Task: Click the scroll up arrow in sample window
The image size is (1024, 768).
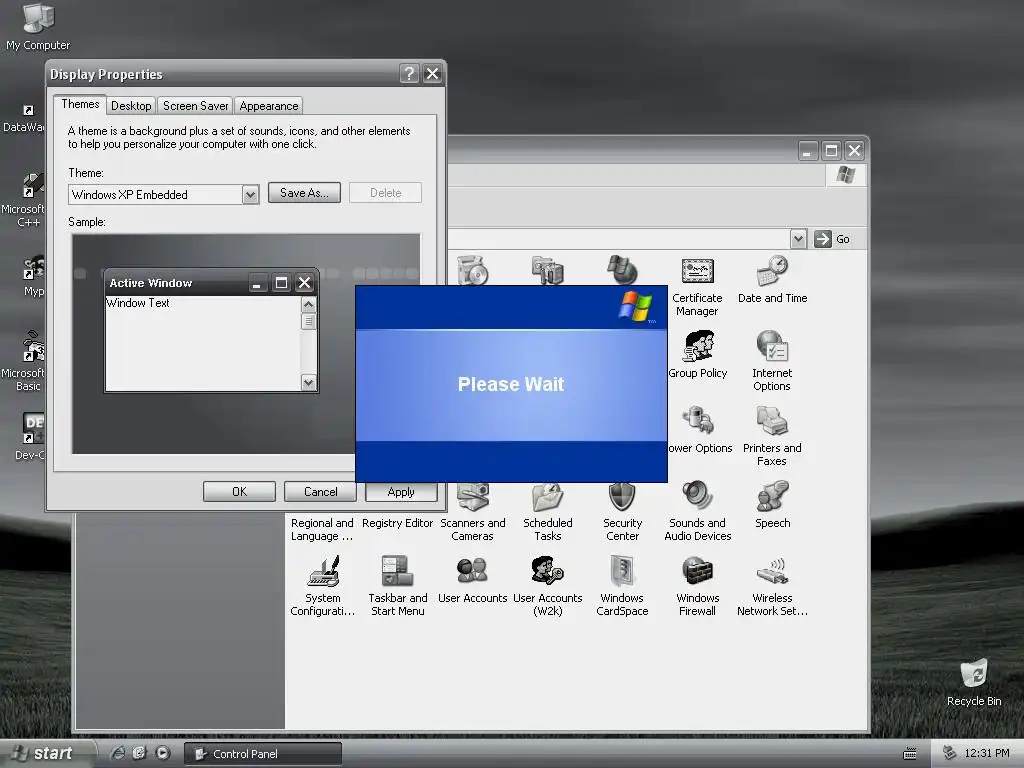Action: pyautogui.click(x=308, y=304)
